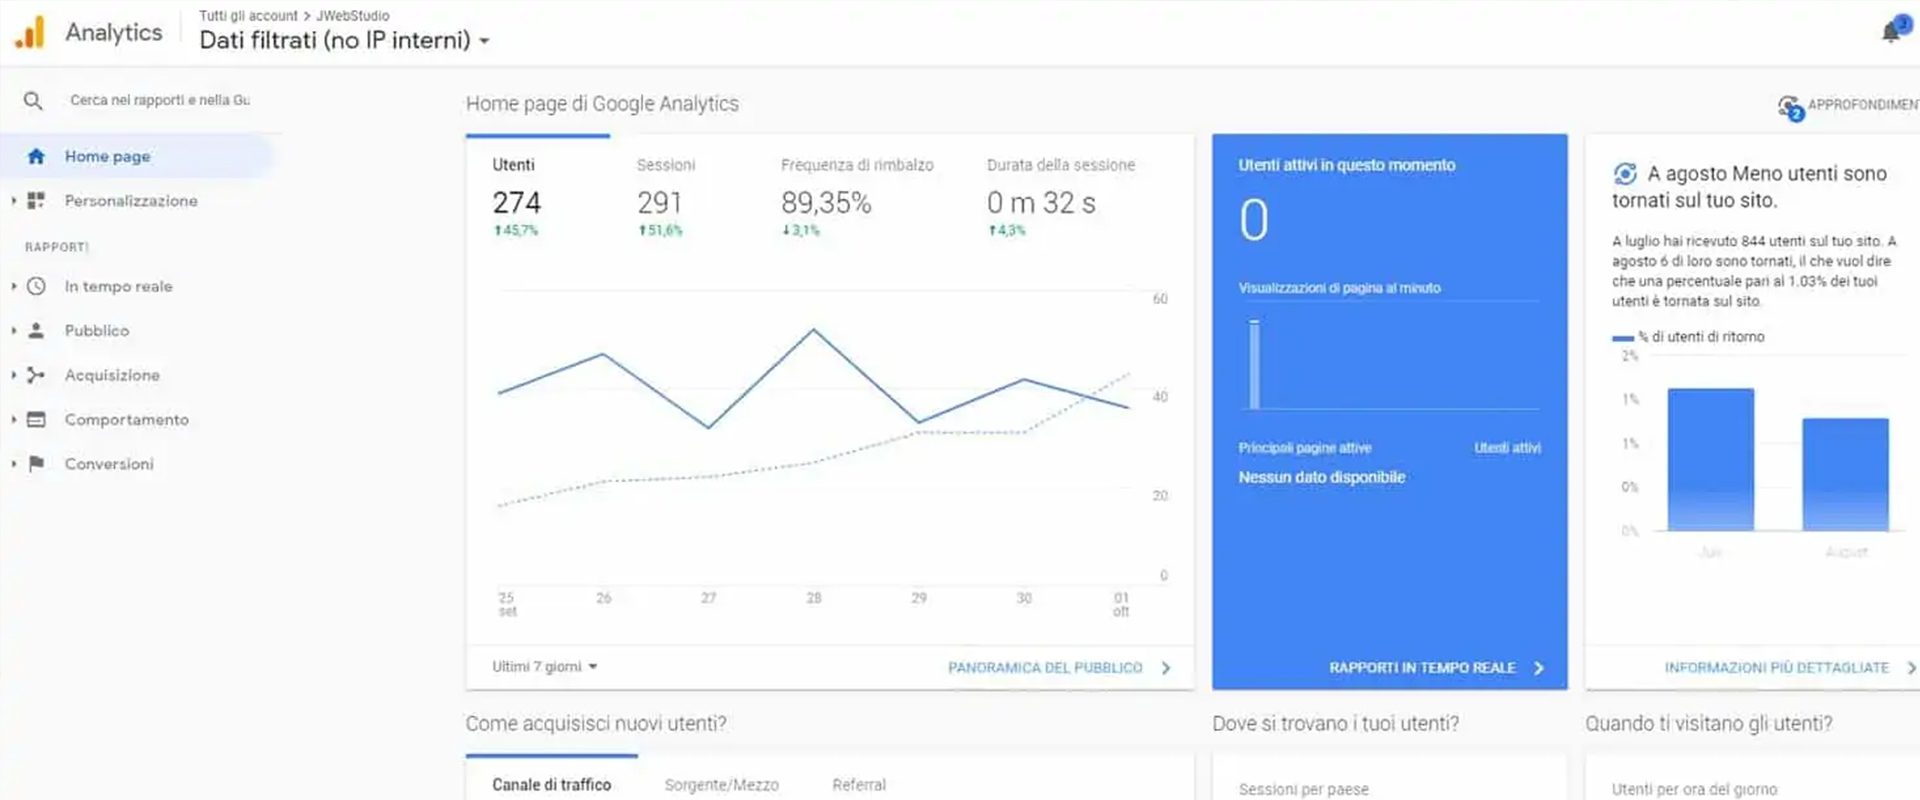Click the August bar in returning users chart

1845,474
